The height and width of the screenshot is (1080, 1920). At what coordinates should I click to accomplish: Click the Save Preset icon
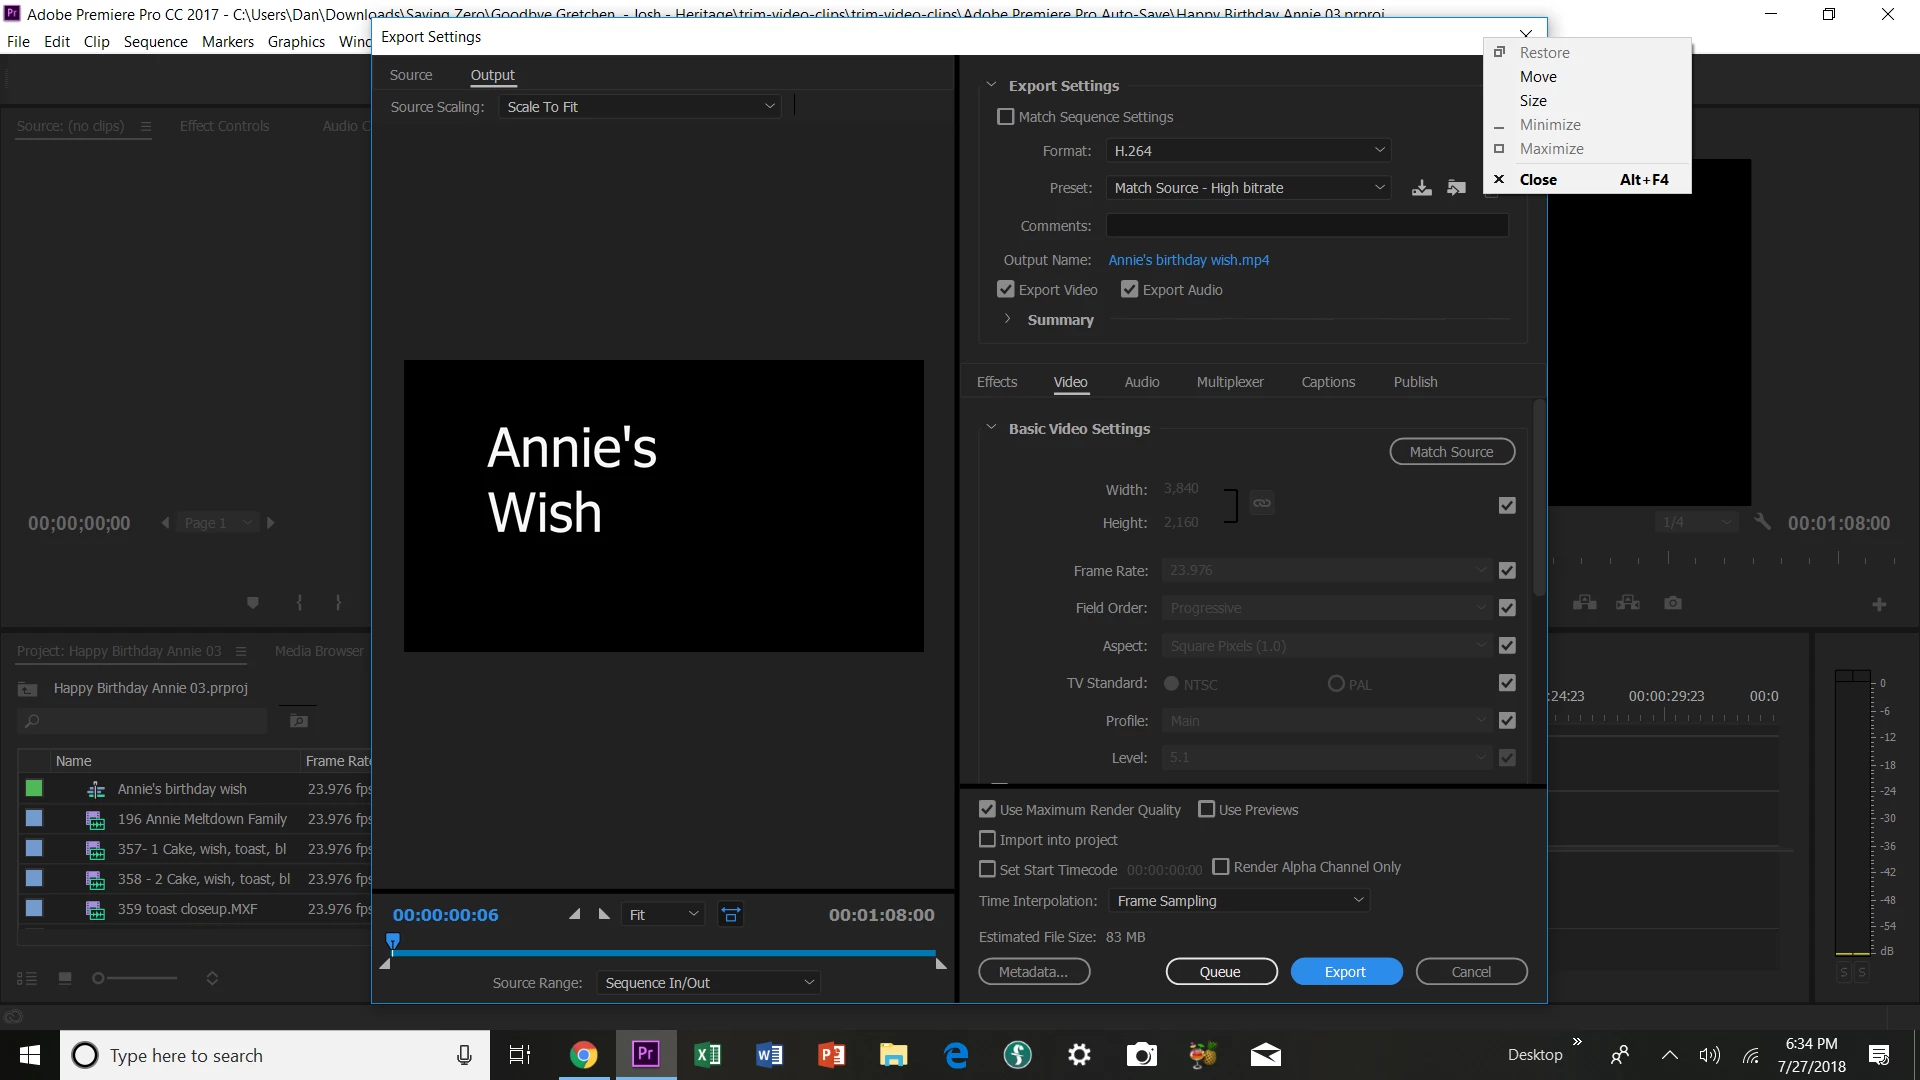(1421, 188)
